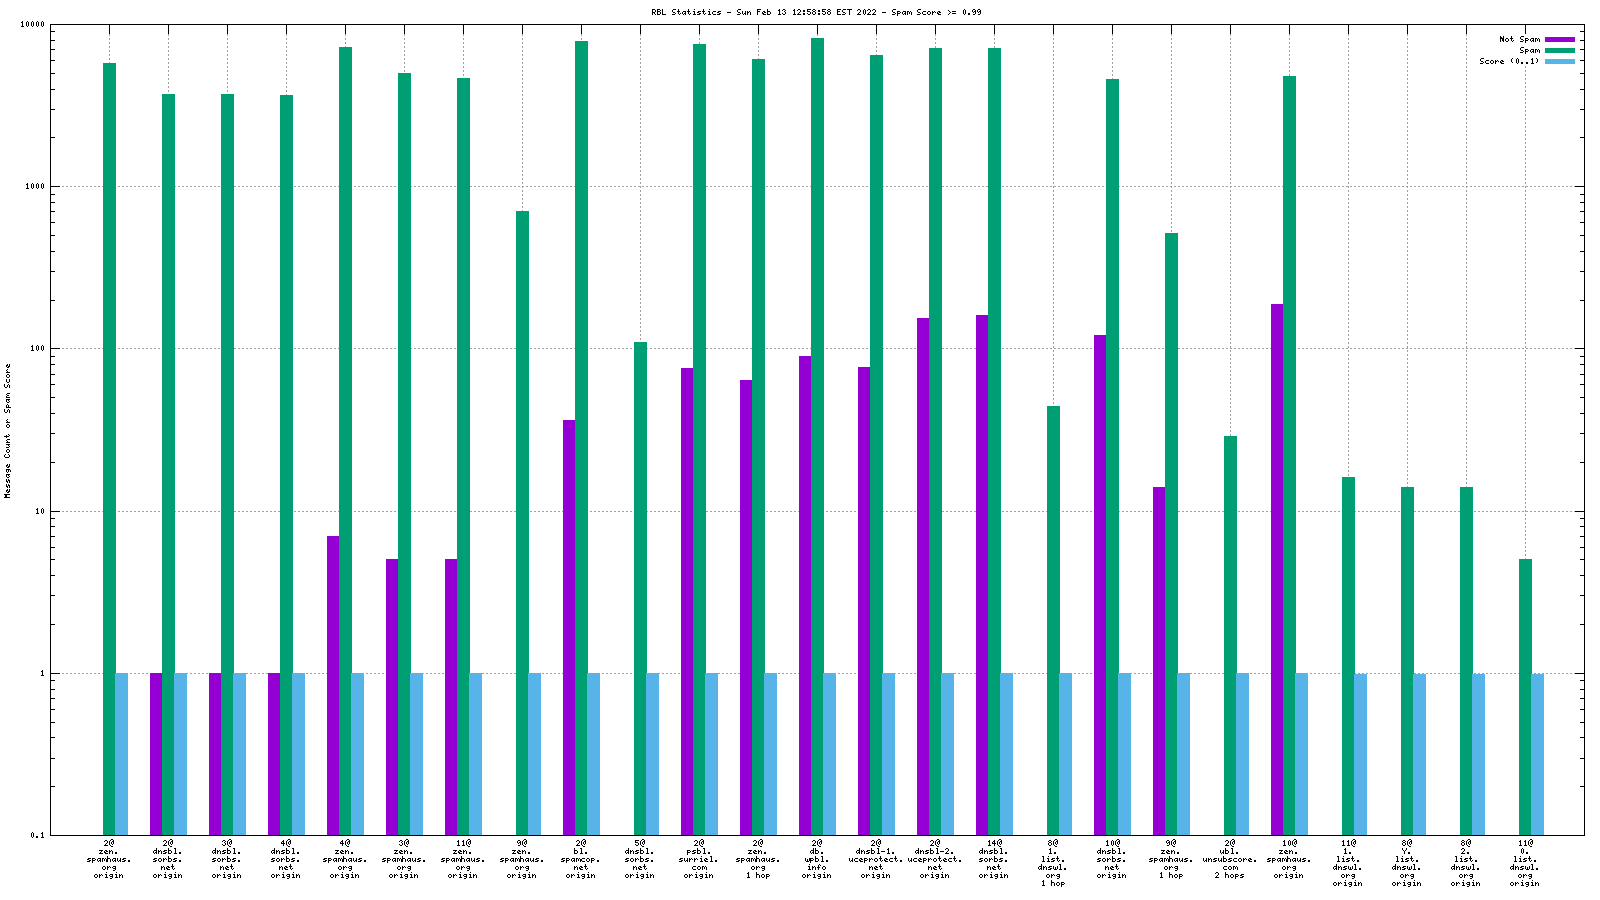Click the blue Score bar for Y.list.dnswl.org
The width and height of the screenshot is (1600, 900).
[x=1419, y=754]
